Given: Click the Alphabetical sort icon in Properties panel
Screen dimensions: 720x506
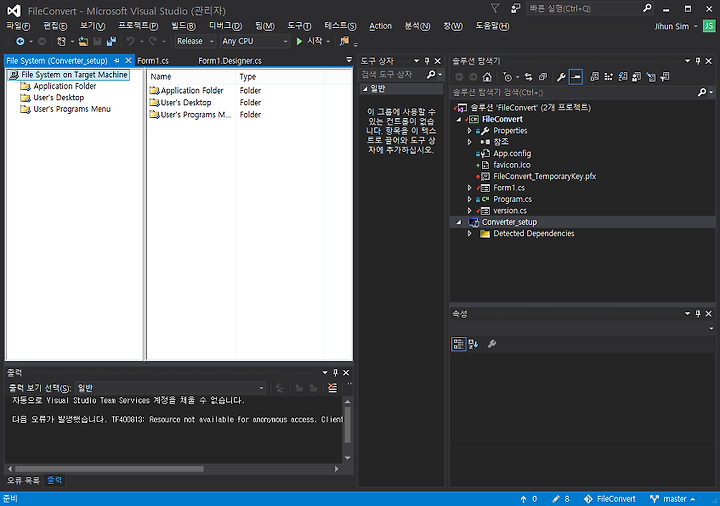Looking at the screenshot, I should [473, 344].
